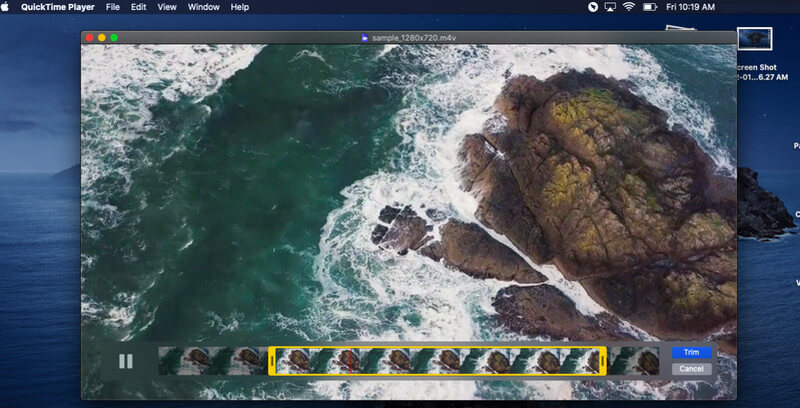Image resolution: width=800 pixels, height=408 pixels.
Task: Select the right yellow trim handle
Action: click(603, 361)
